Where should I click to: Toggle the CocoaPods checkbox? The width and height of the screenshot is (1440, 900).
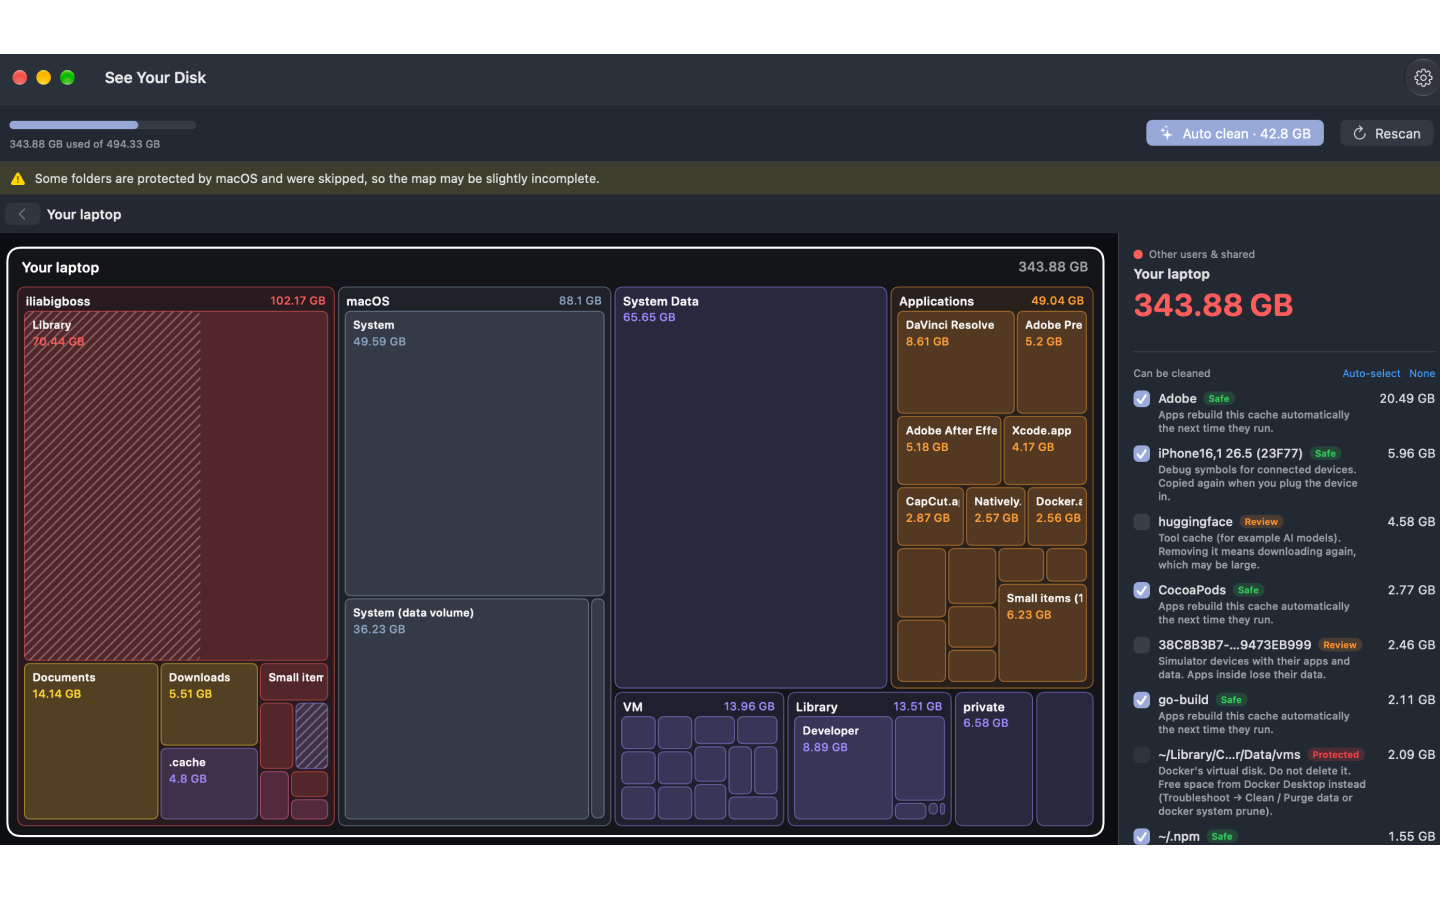point(1141,591)
